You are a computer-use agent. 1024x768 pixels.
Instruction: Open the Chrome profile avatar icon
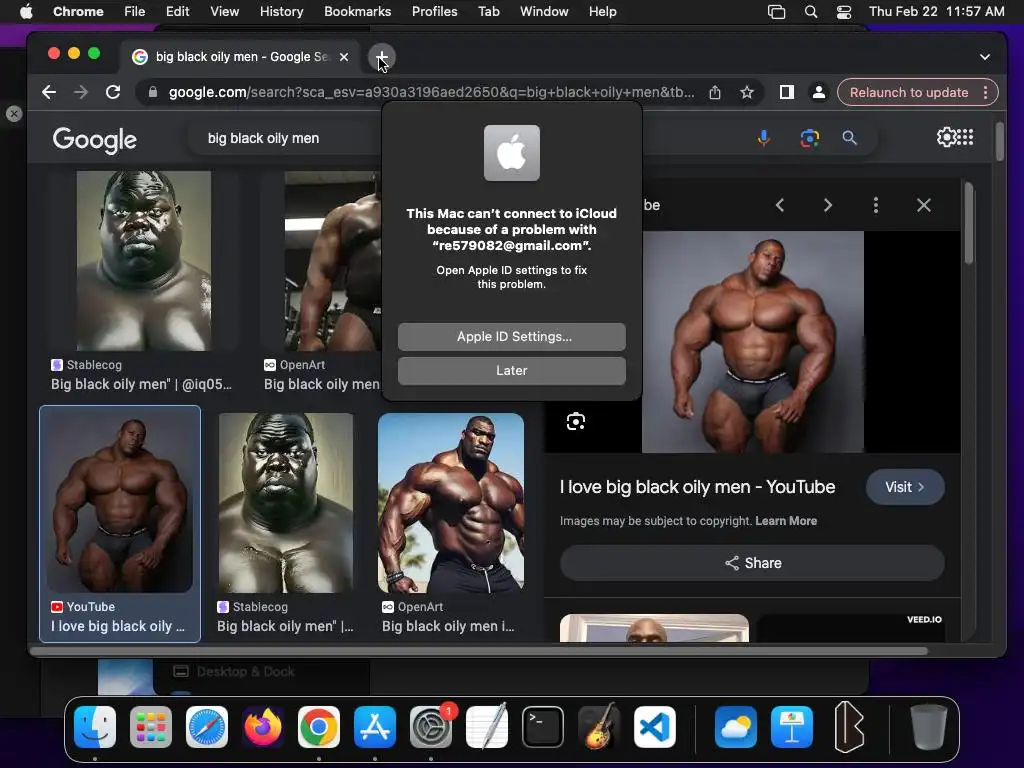(818, 92)
